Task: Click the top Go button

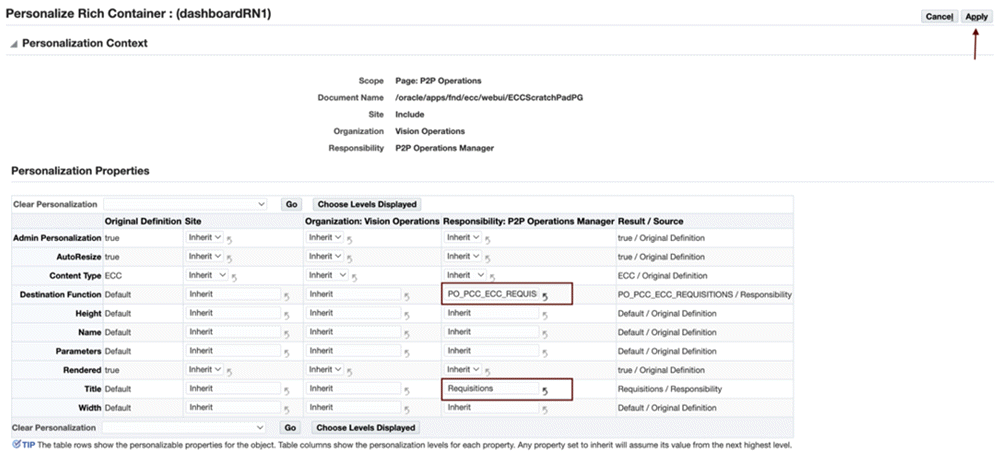Action: tap(291, 204)
